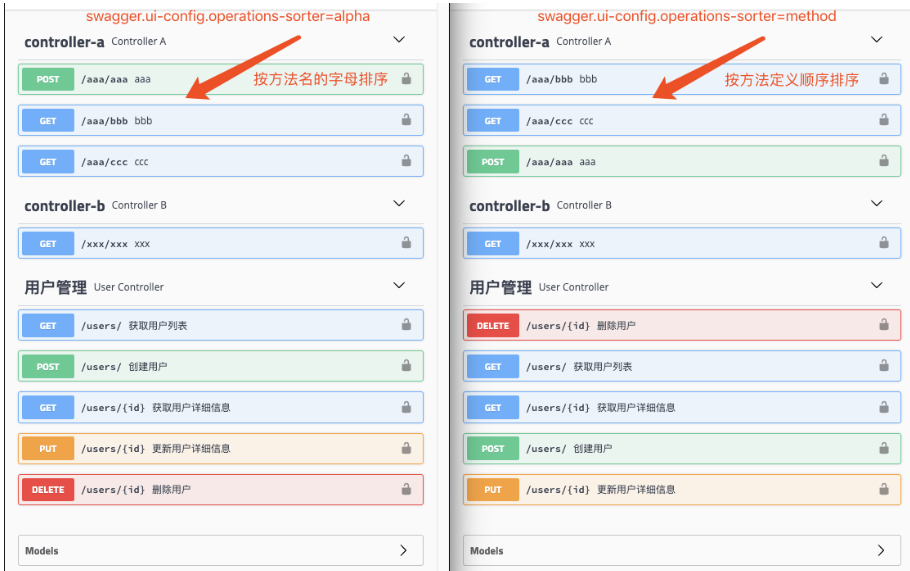This screenshot has height=571, width=910.
Task: Open GET /xxx/xxx operation in left panel
Action: pyautogui.click(x=221, y=243)
